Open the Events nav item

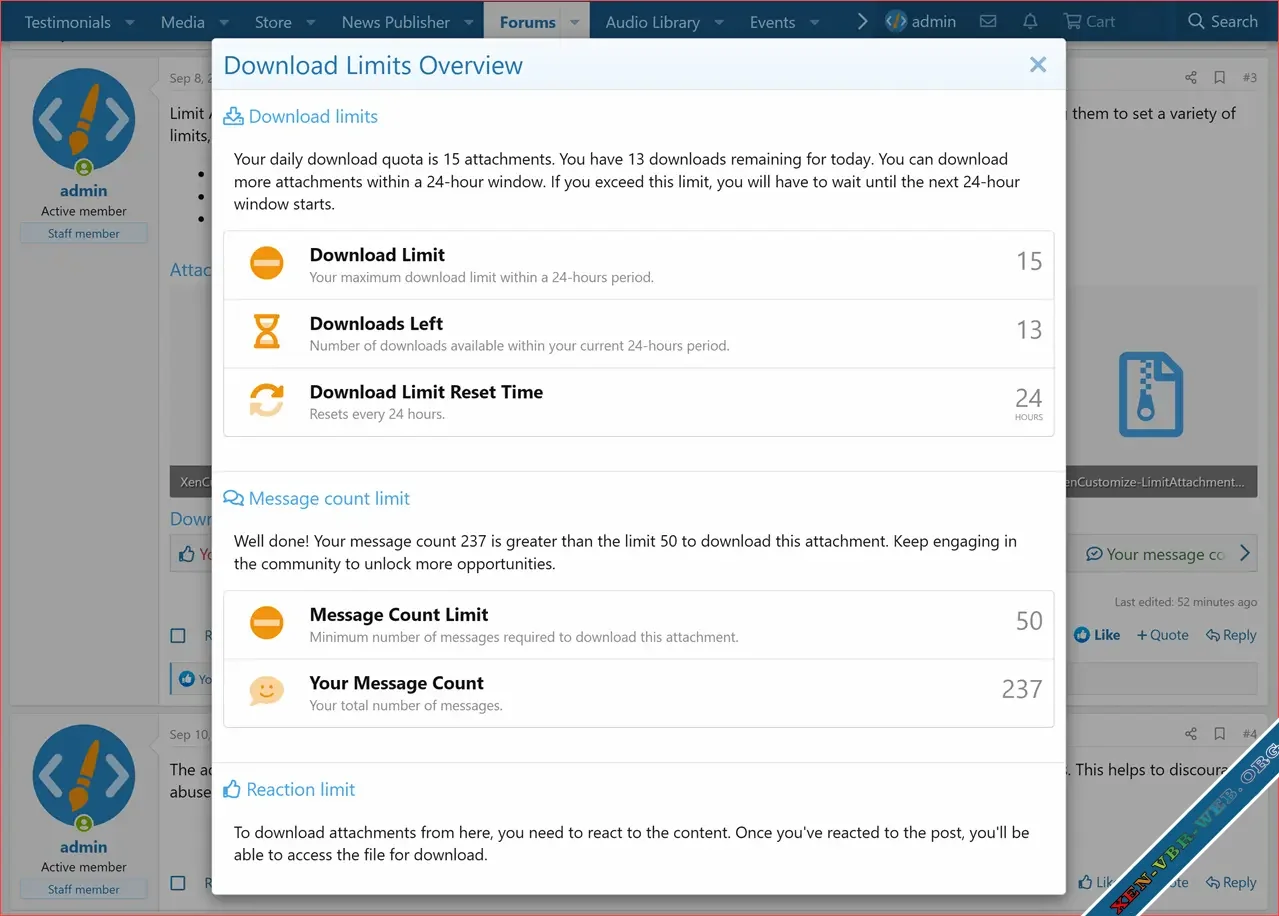pos(773,22)
